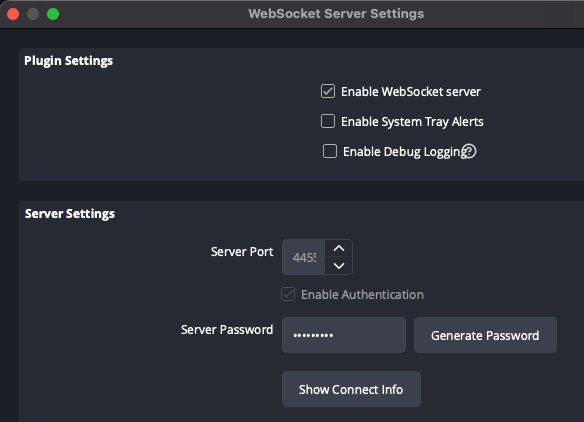Click the Server Password label
The height and width of the screenshot is (422, 584).
227,330
